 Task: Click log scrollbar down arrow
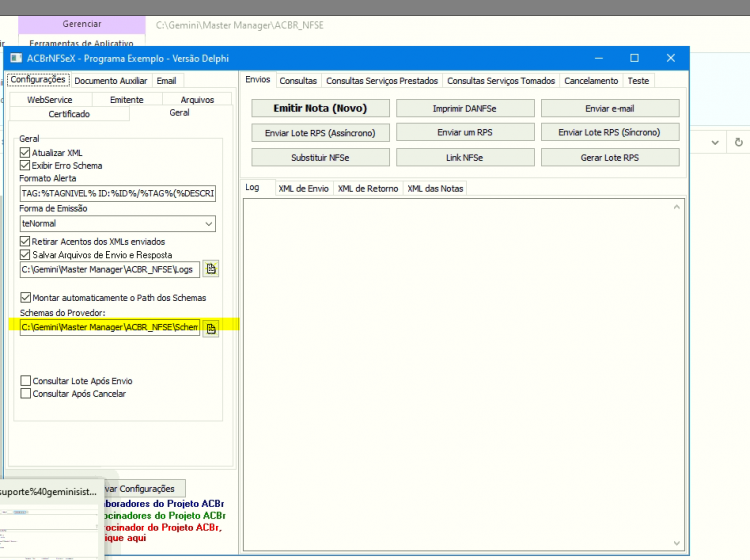(x=676, y=543)
